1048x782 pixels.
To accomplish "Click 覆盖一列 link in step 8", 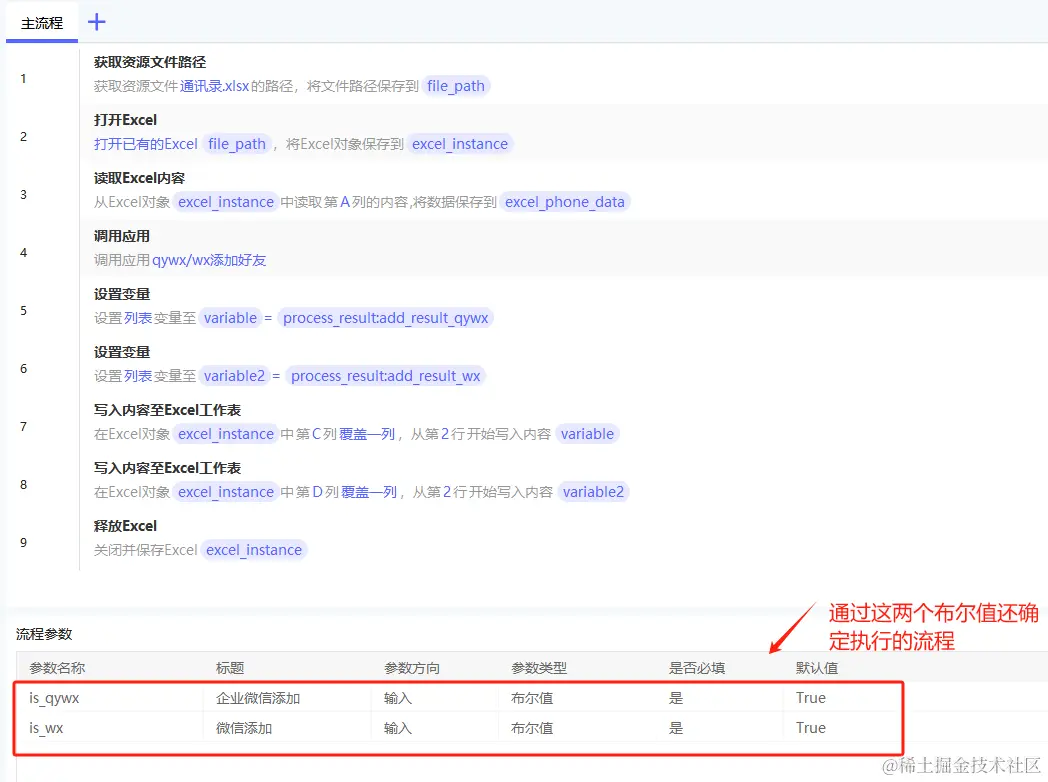I will [x=369, y=493].
